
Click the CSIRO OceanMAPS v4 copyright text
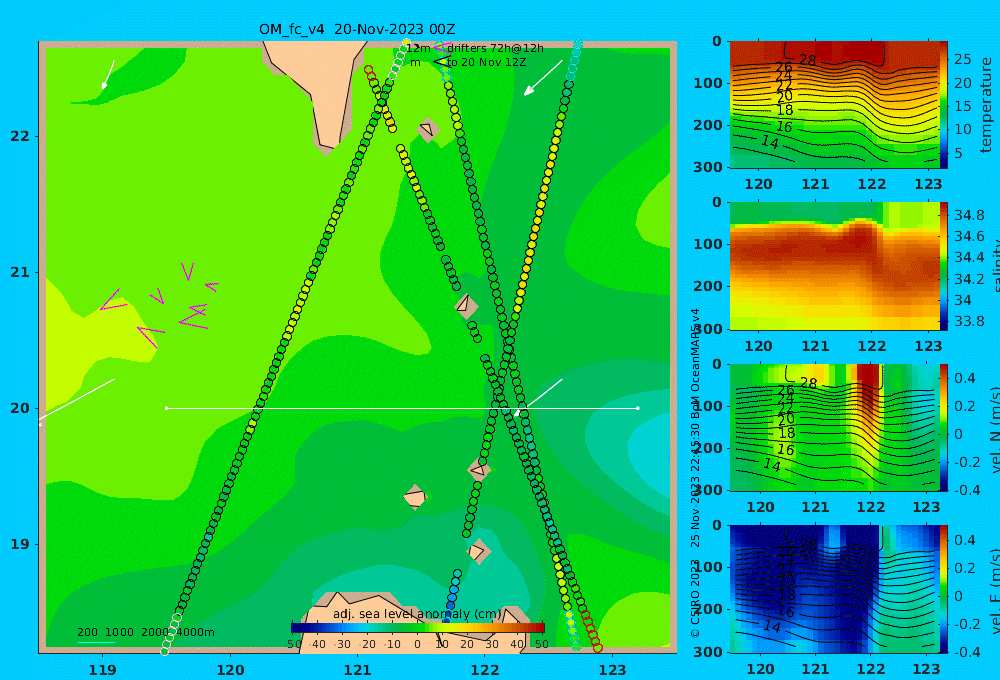tap(695, 473)
